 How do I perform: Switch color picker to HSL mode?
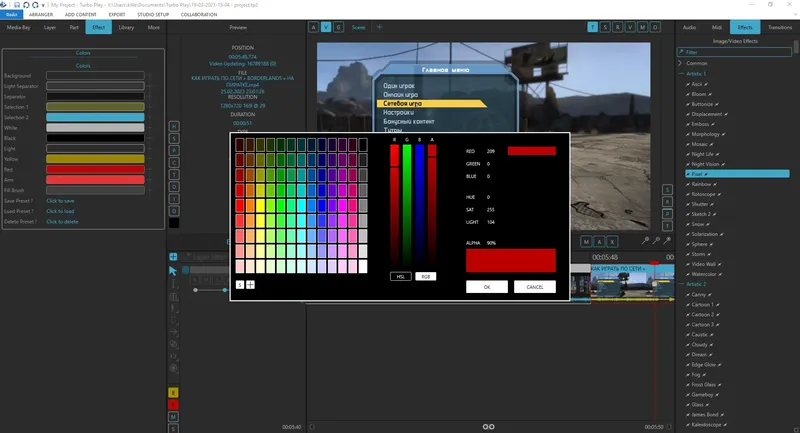pyautogui.click(x=401, y=276)
